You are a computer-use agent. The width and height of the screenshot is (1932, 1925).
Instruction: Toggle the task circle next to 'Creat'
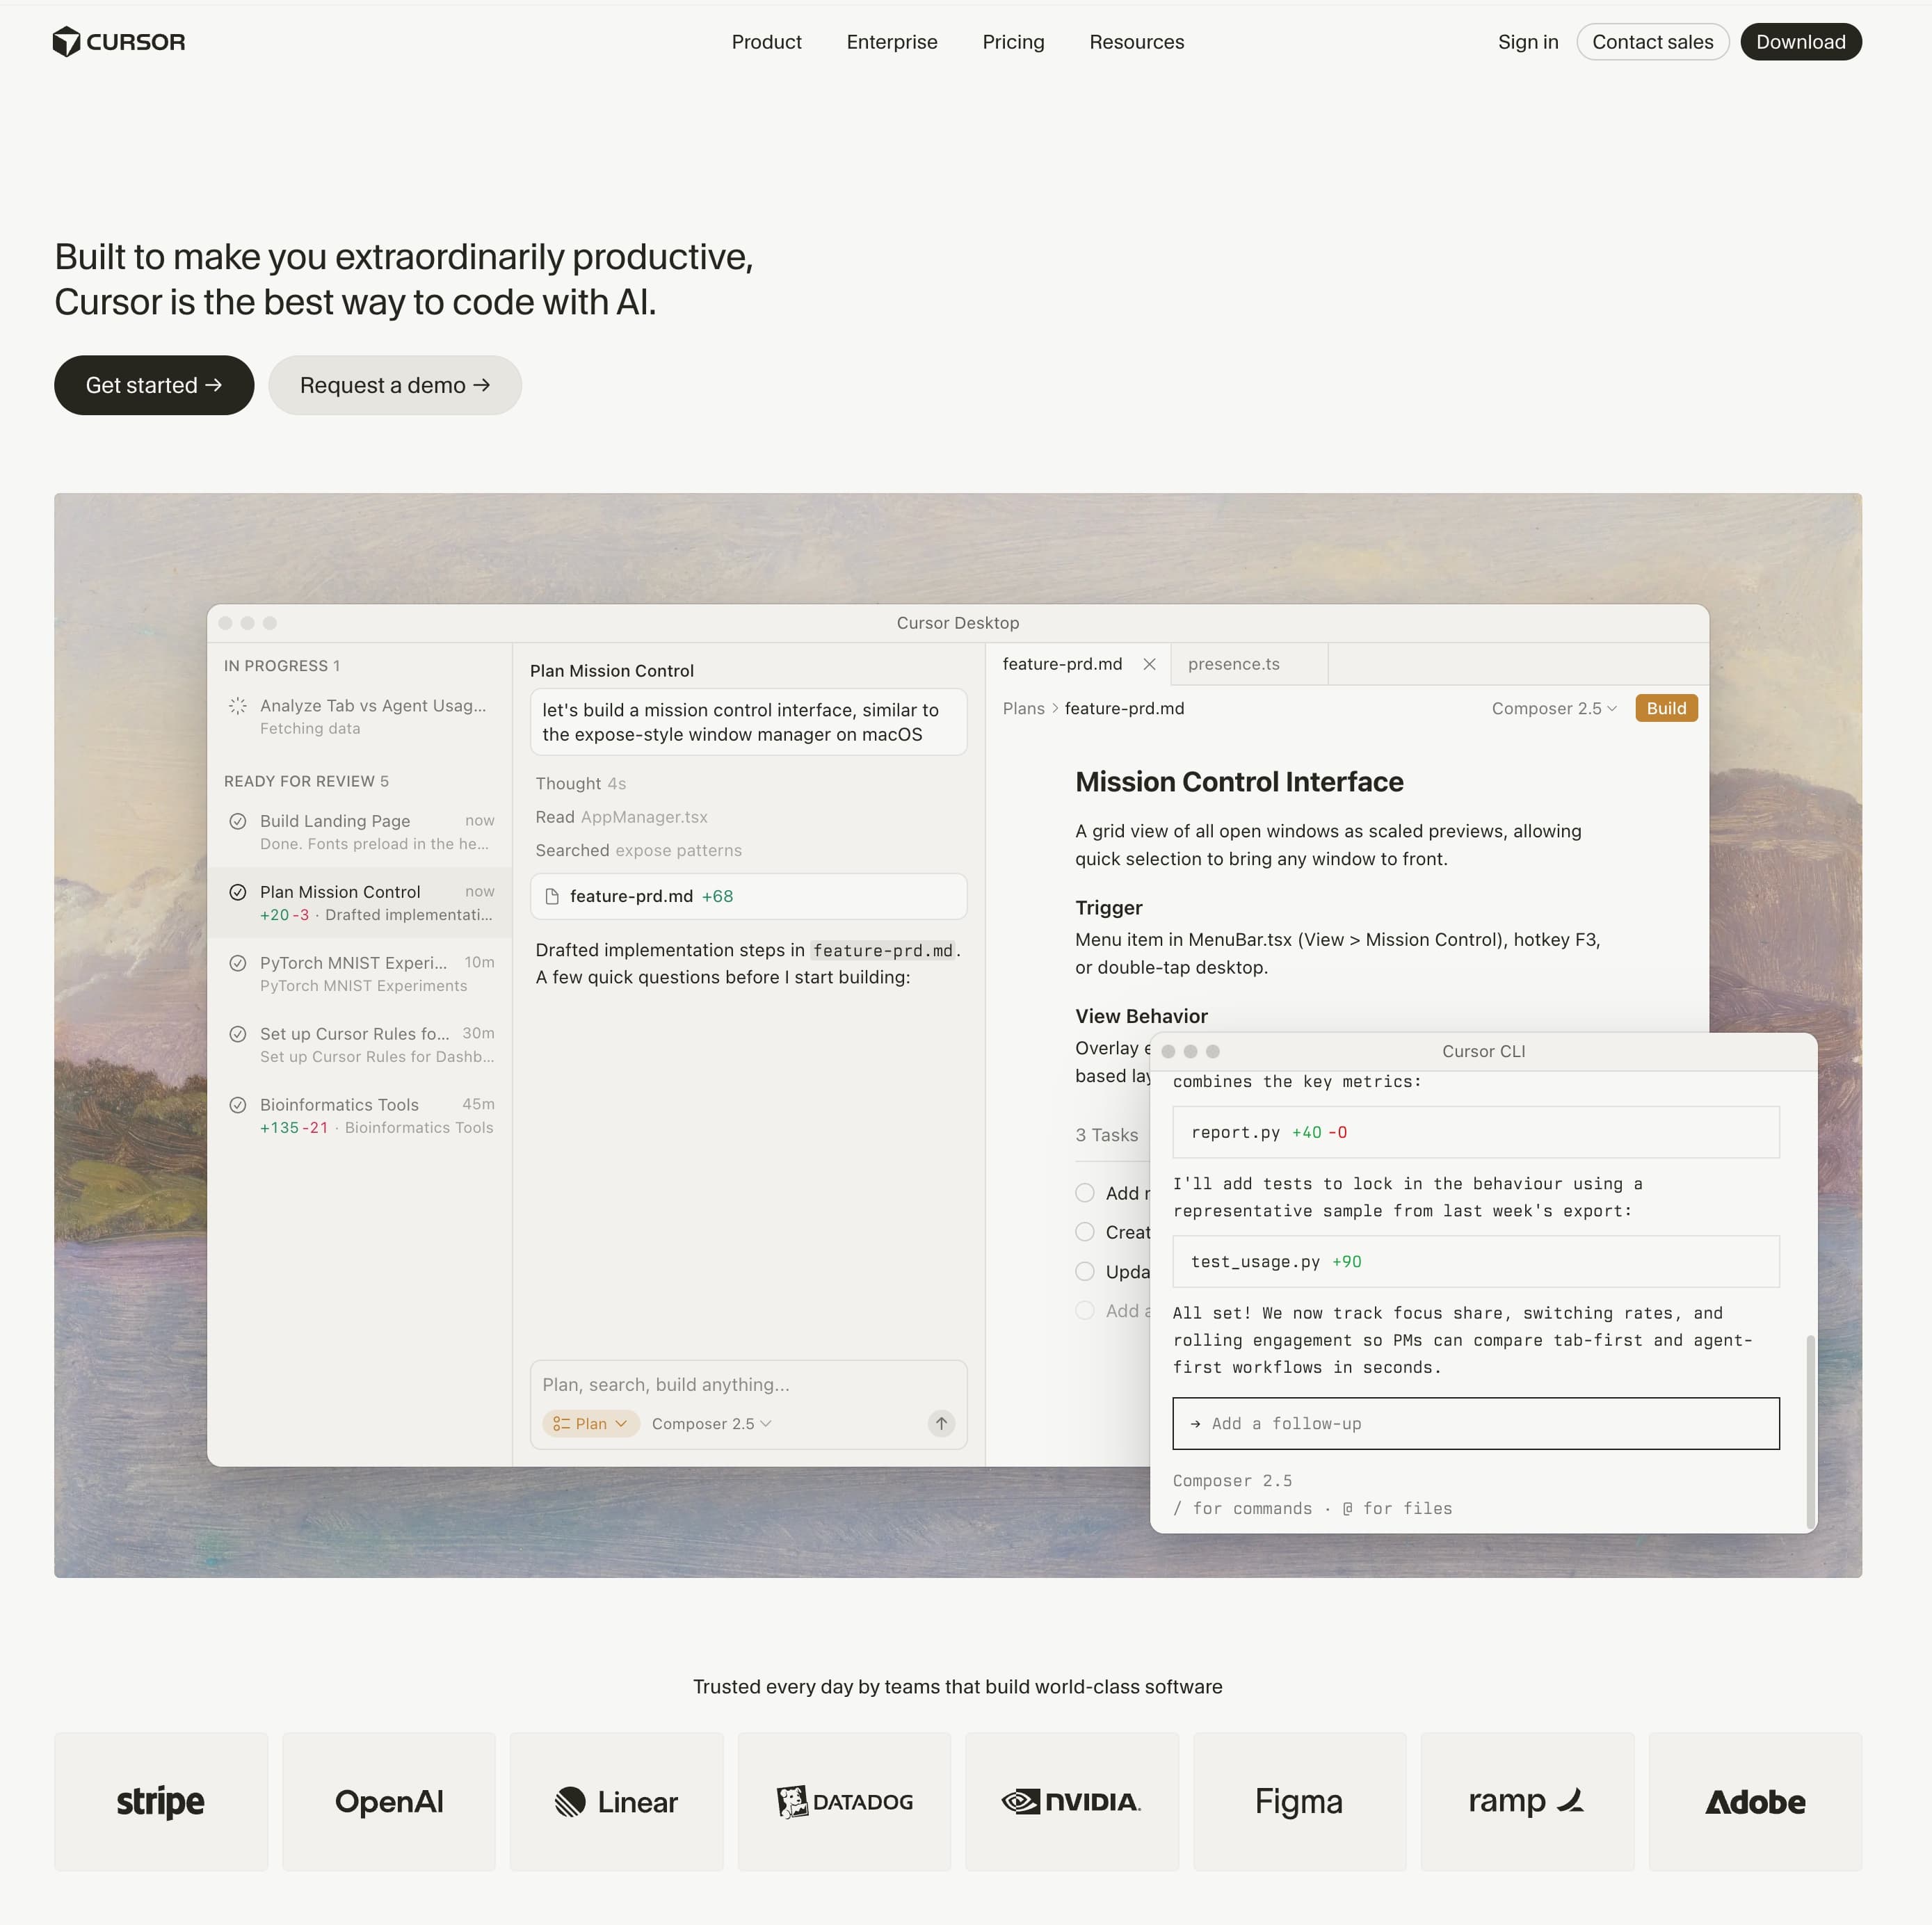point(1085,1232)
